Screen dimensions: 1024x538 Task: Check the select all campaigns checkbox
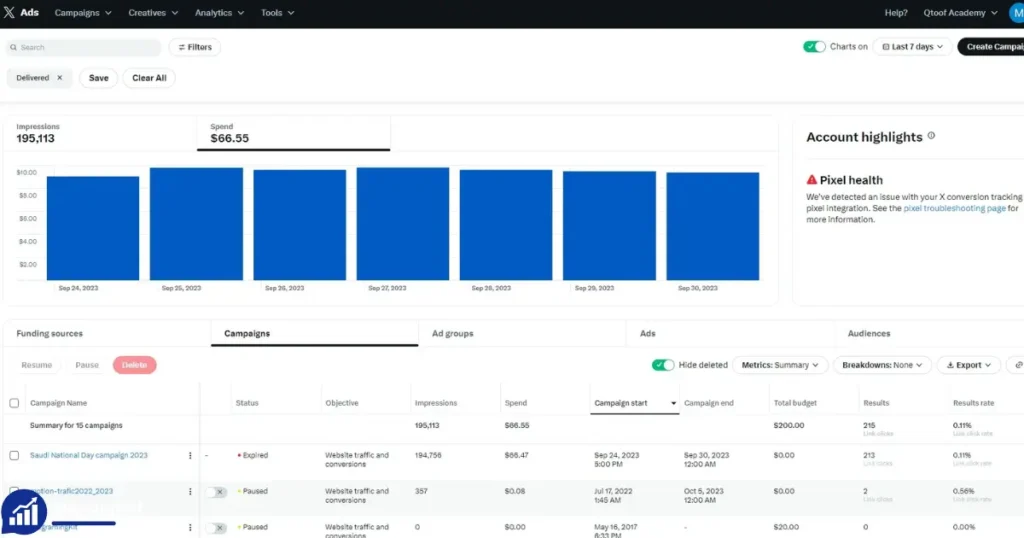[14, 403]
